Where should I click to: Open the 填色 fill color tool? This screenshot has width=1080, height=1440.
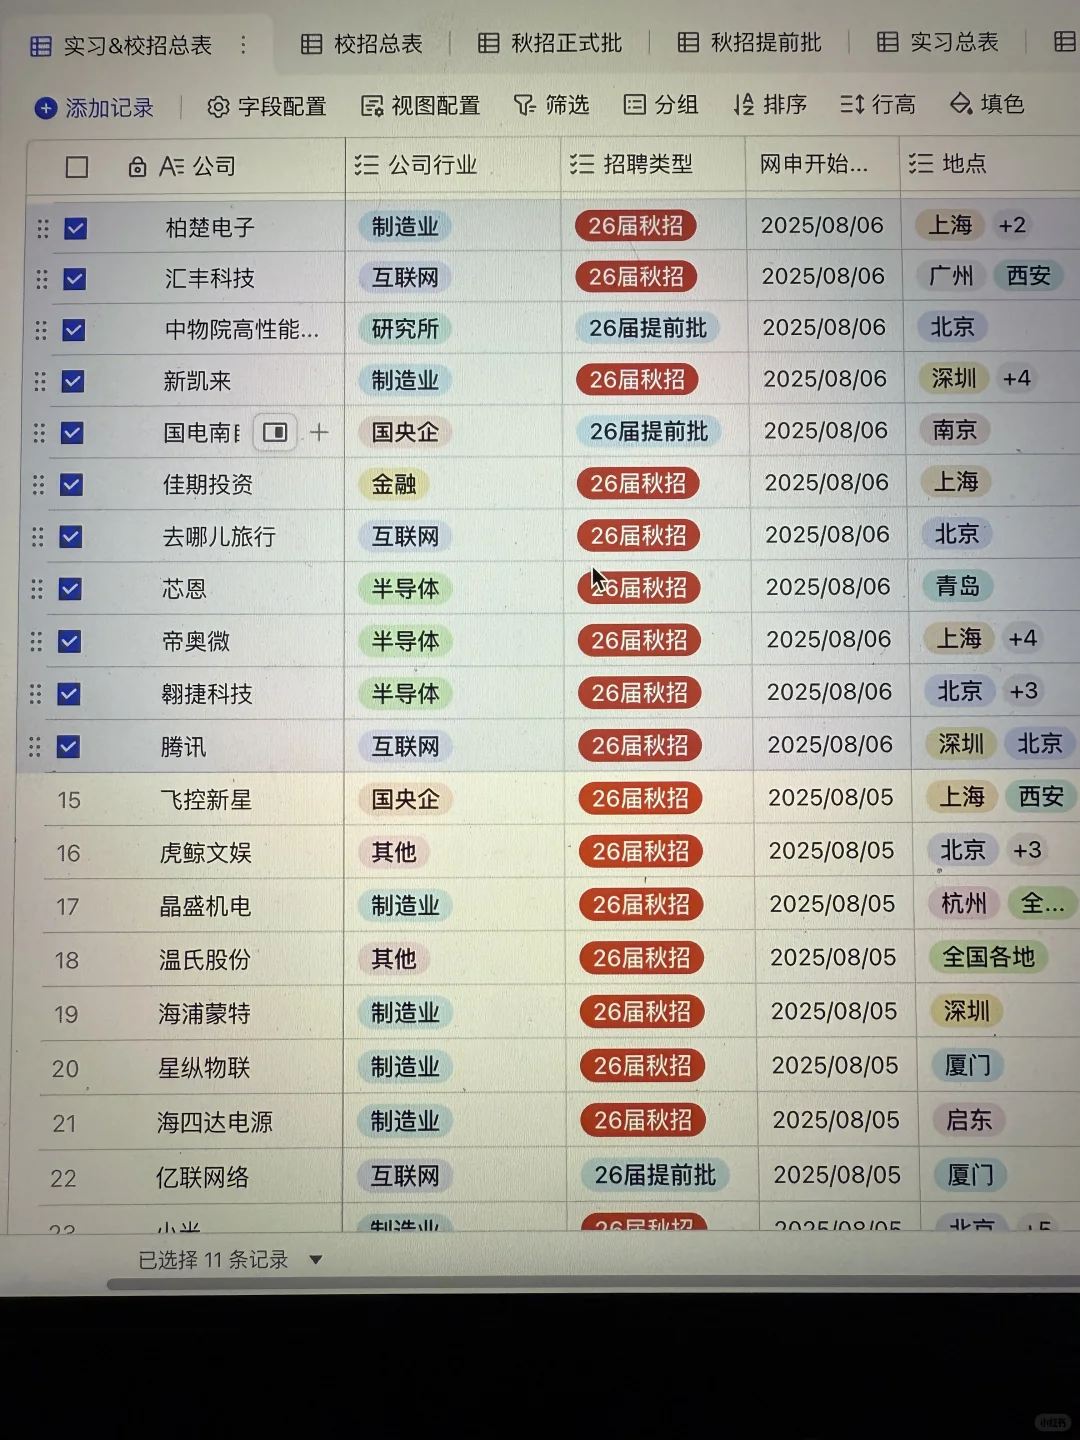pos(987,103)
